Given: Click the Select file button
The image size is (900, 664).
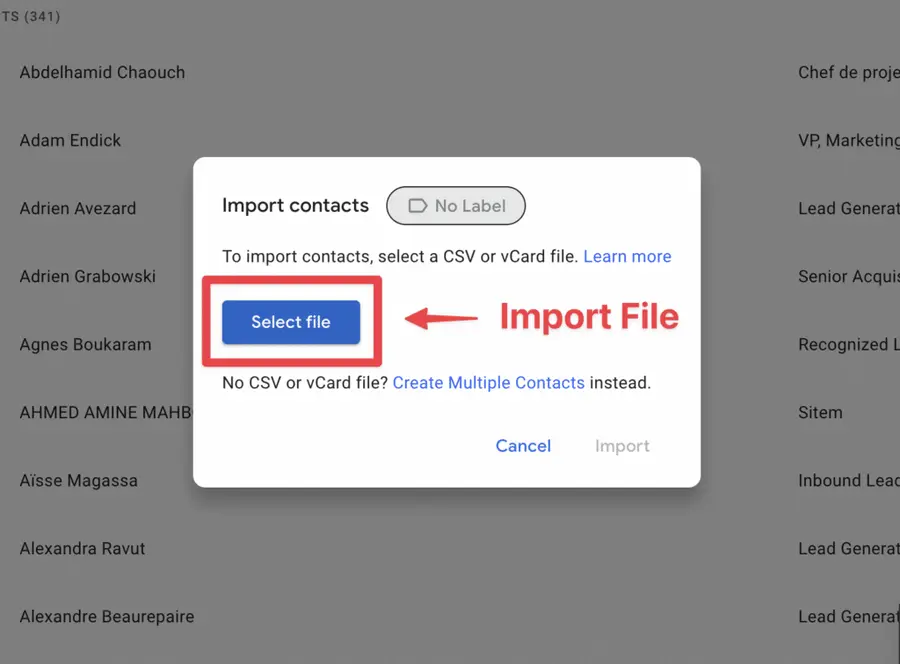Looking at the screenshot, I should point(289,321).
